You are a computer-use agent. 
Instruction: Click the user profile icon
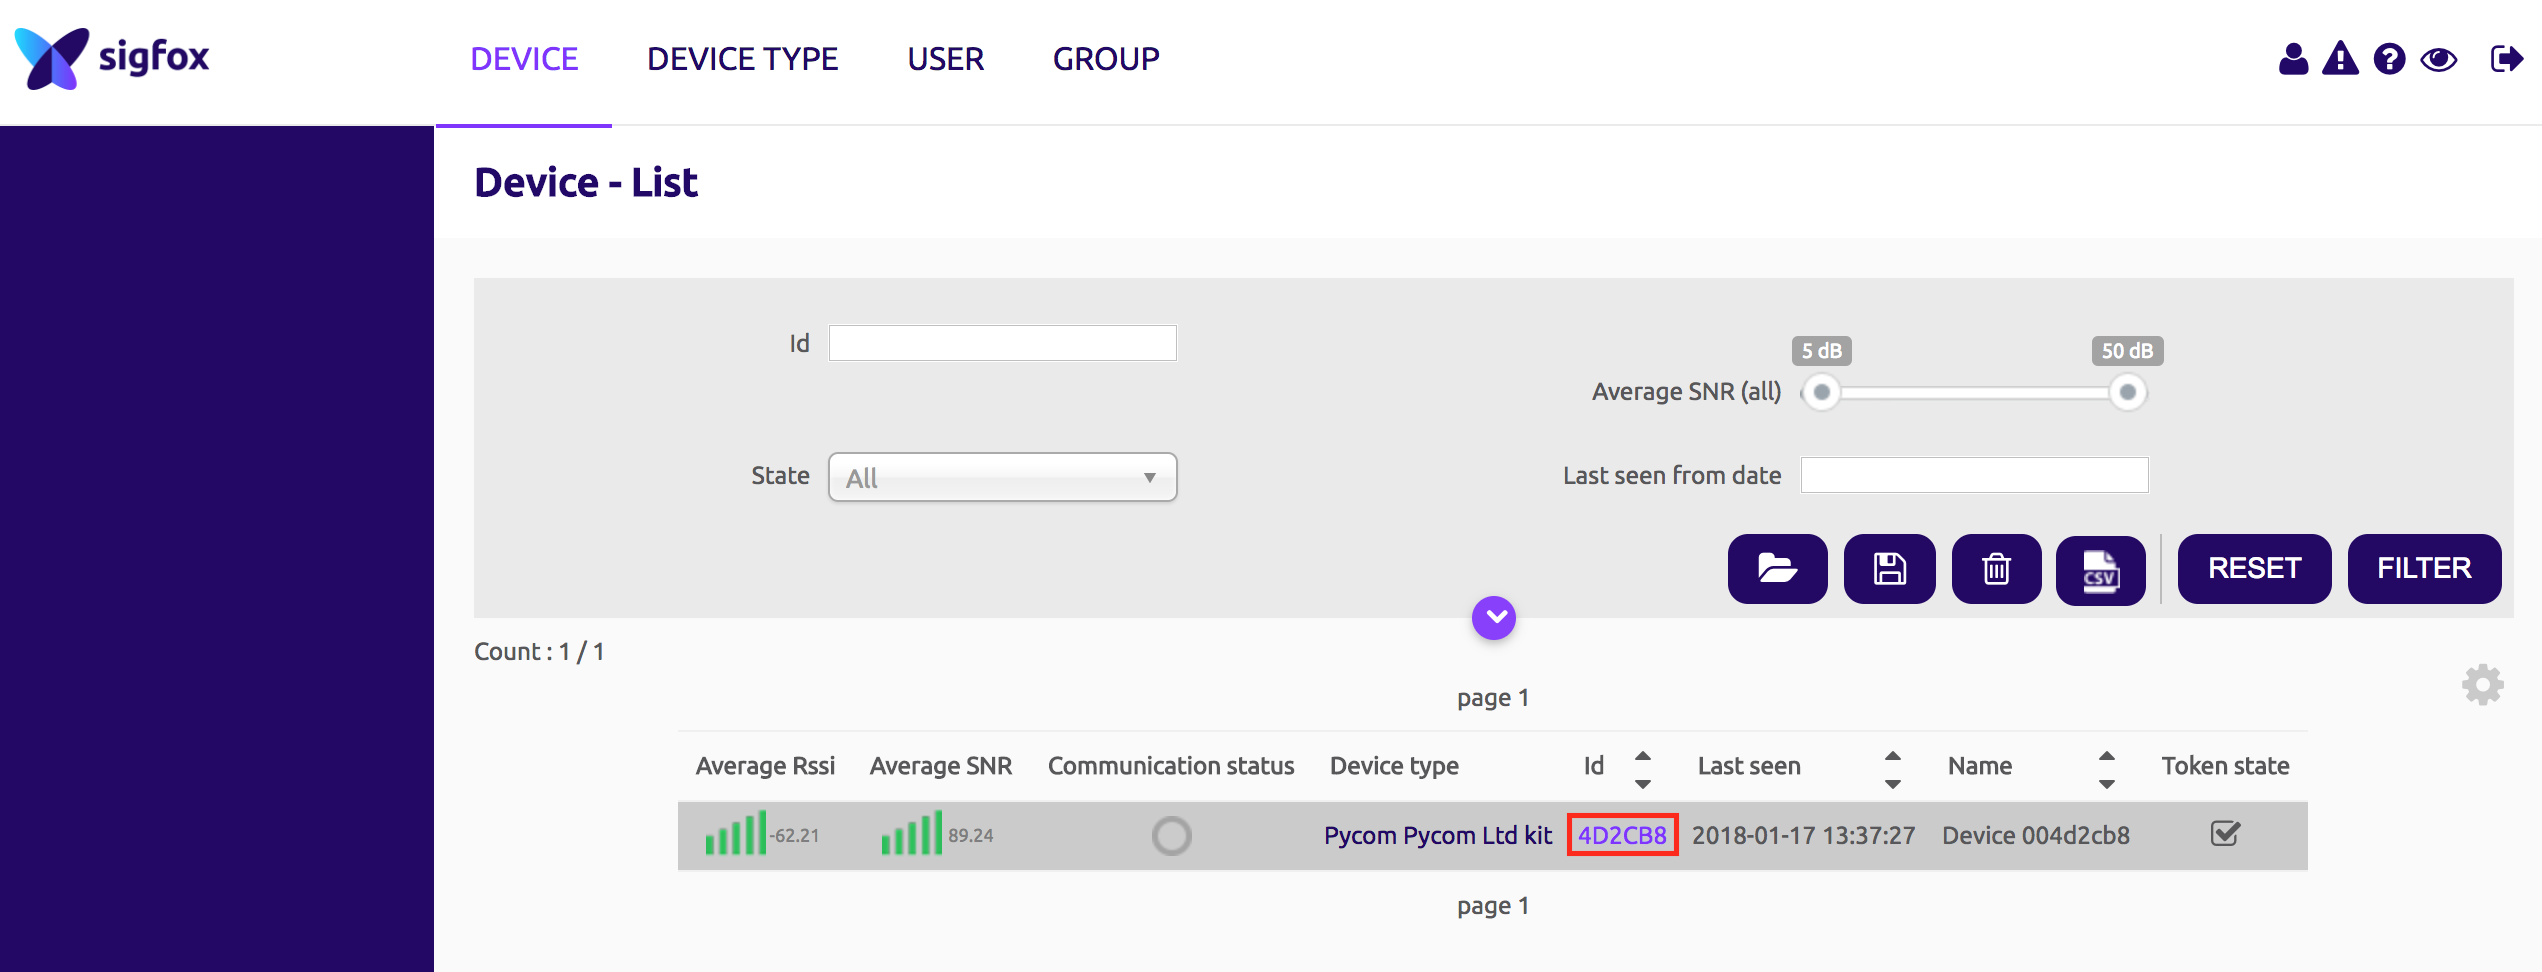2293,60
